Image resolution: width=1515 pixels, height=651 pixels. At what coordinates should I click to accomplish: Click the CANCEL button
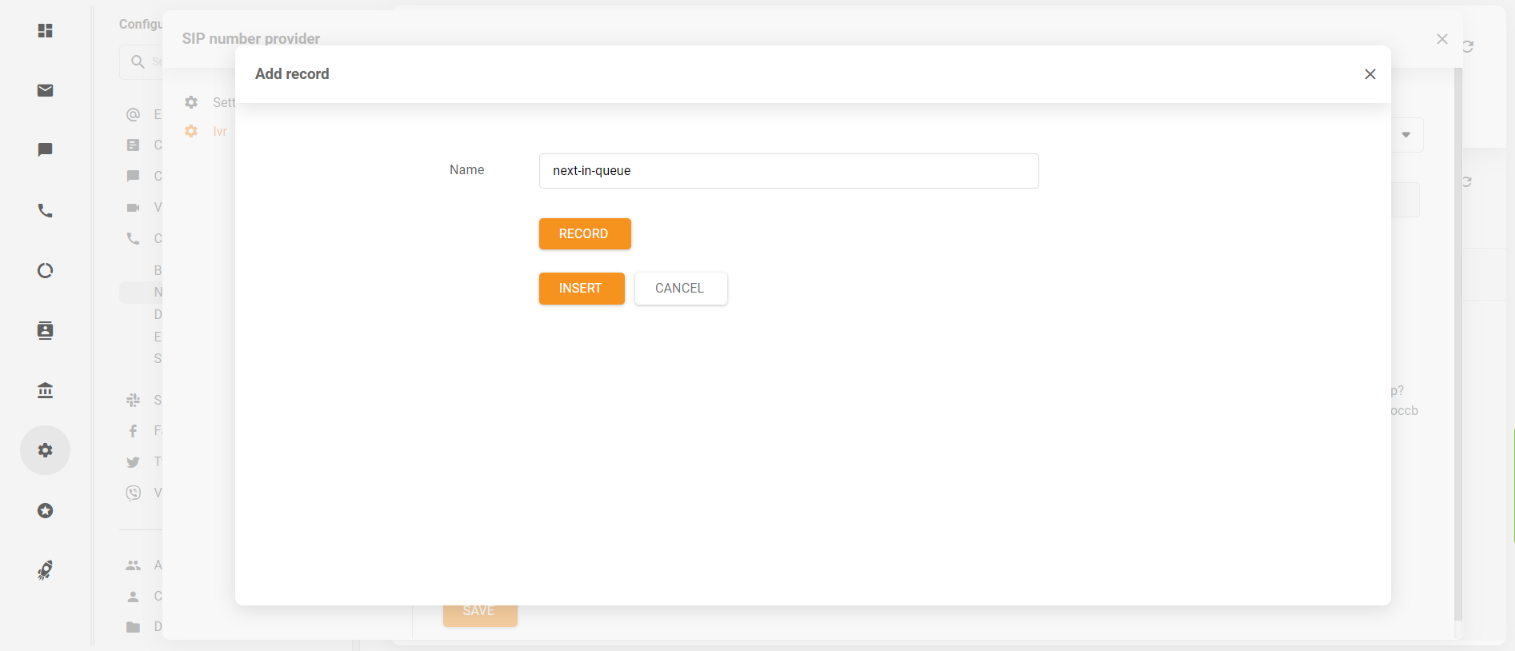pos(680,288)
